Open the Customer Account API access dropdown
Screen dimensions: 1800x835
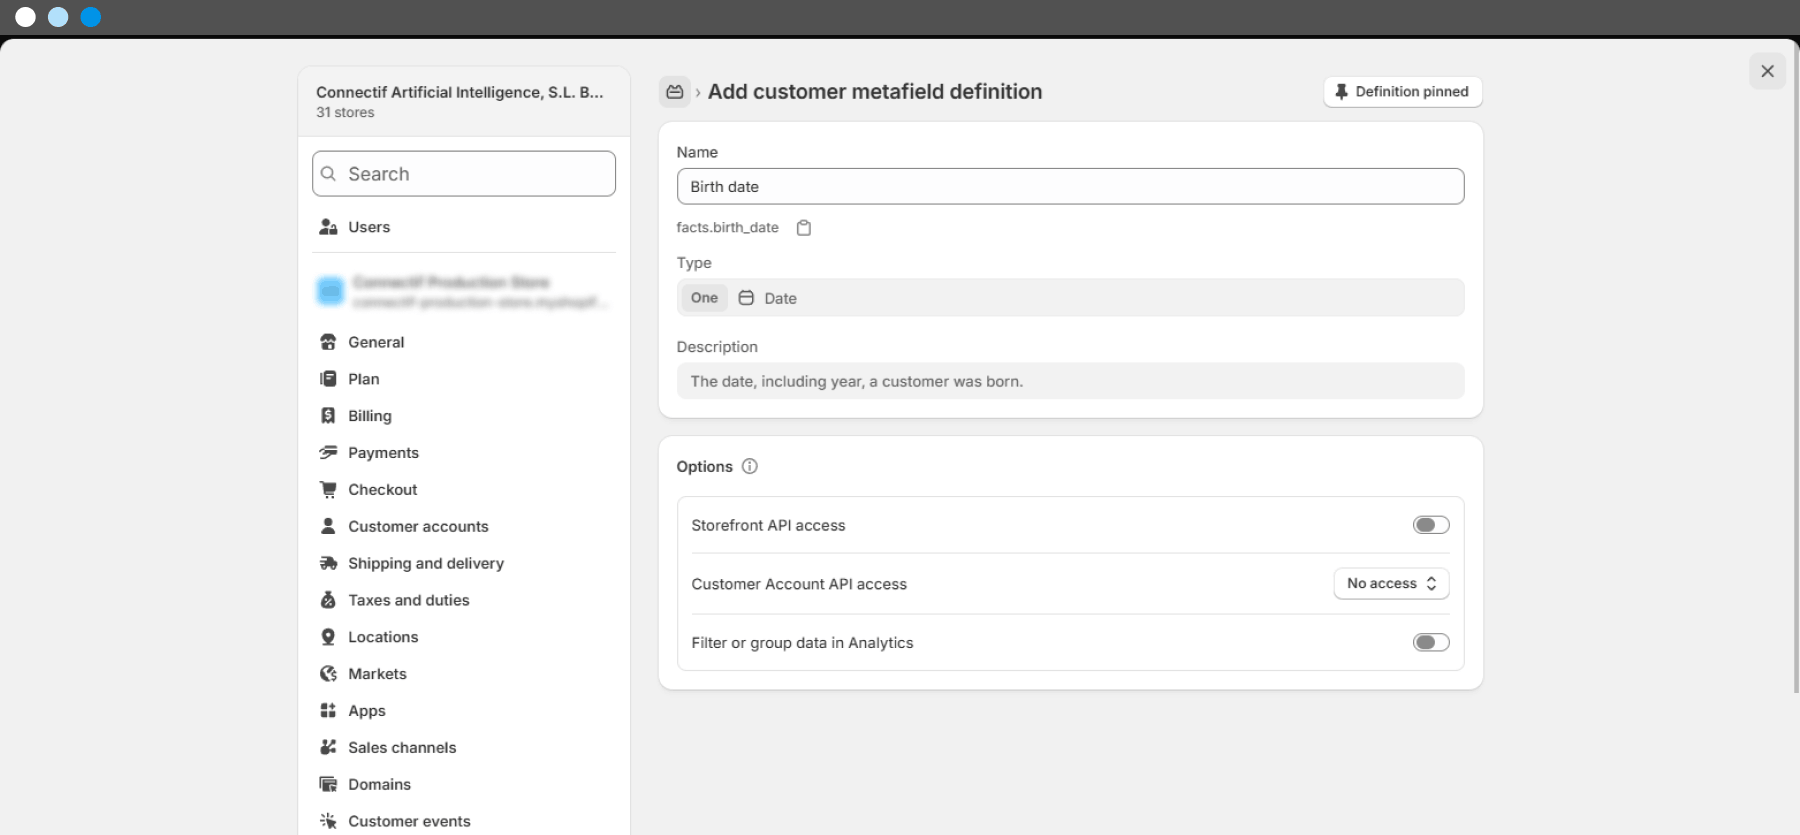(x=1391, y=584)
